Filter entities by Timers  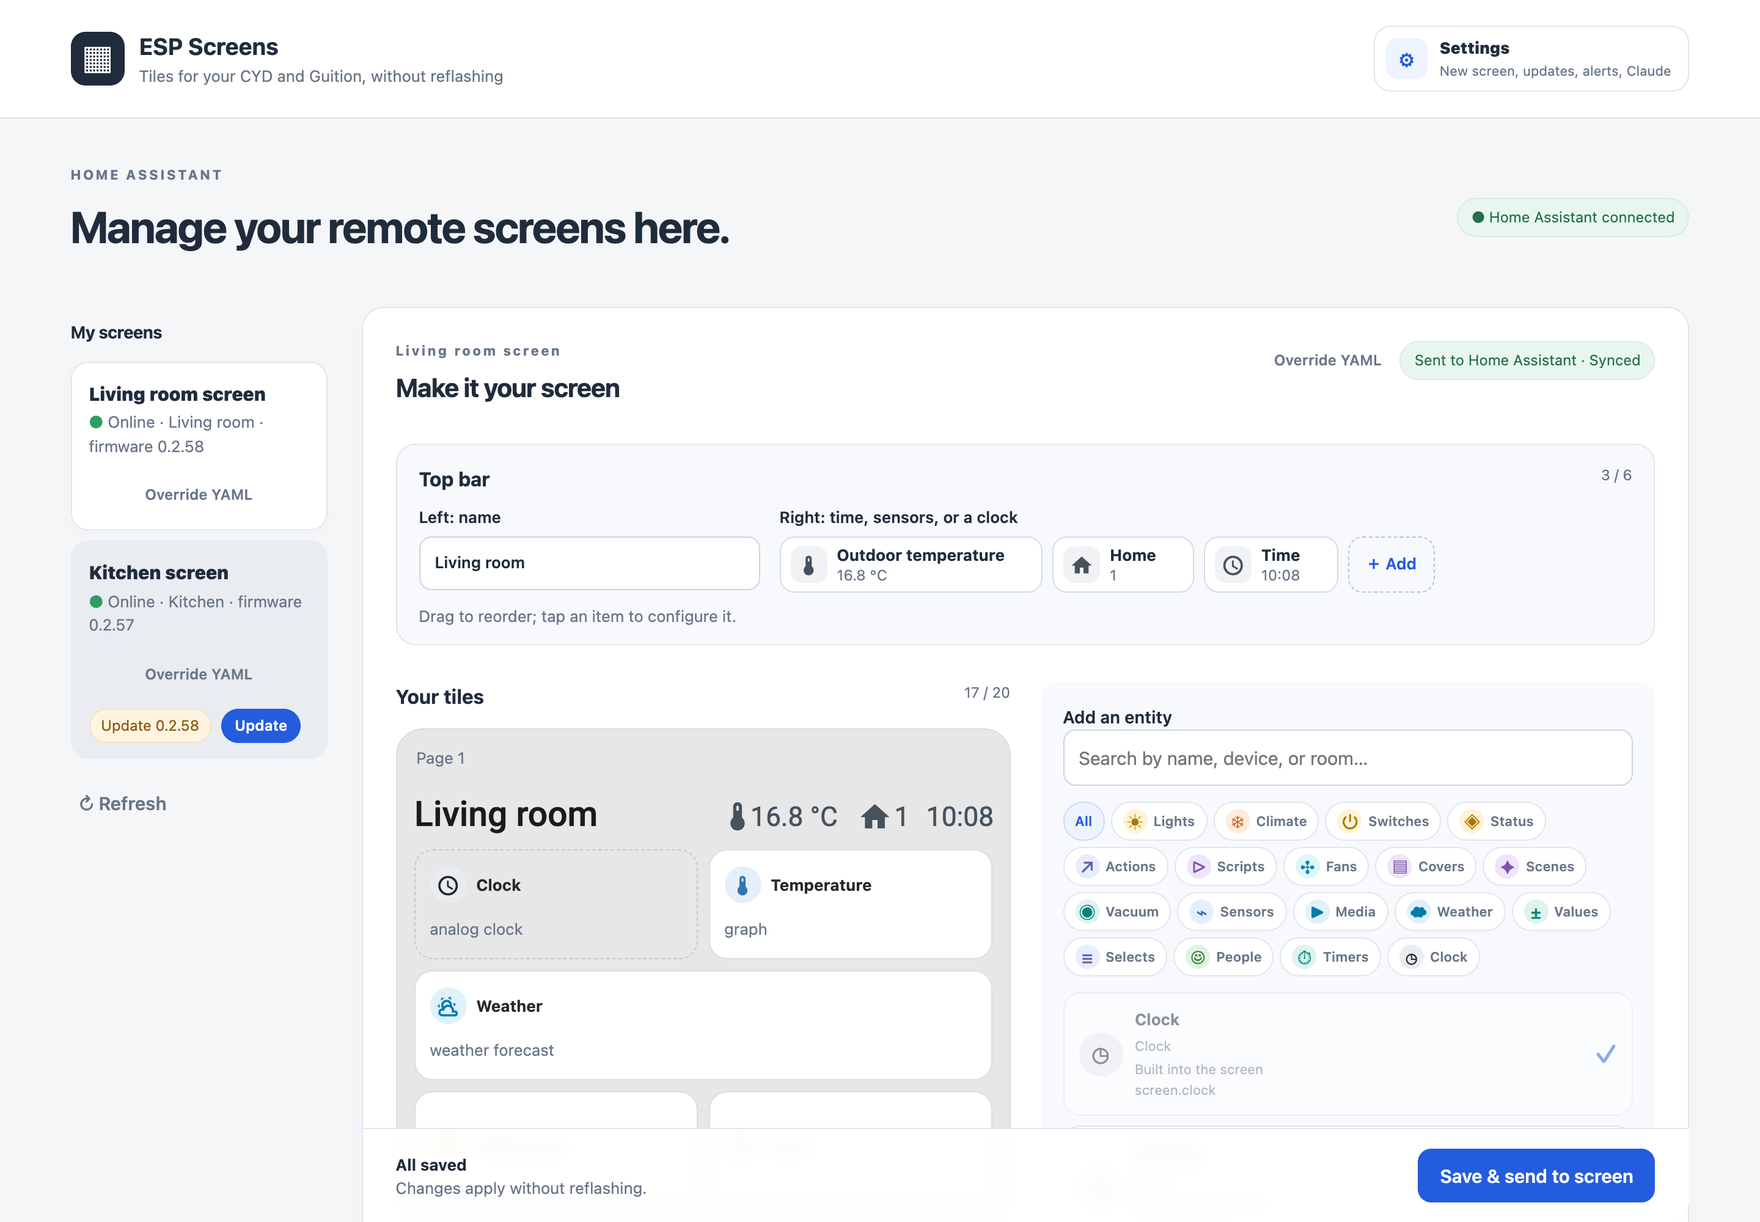click(1331, 957)
